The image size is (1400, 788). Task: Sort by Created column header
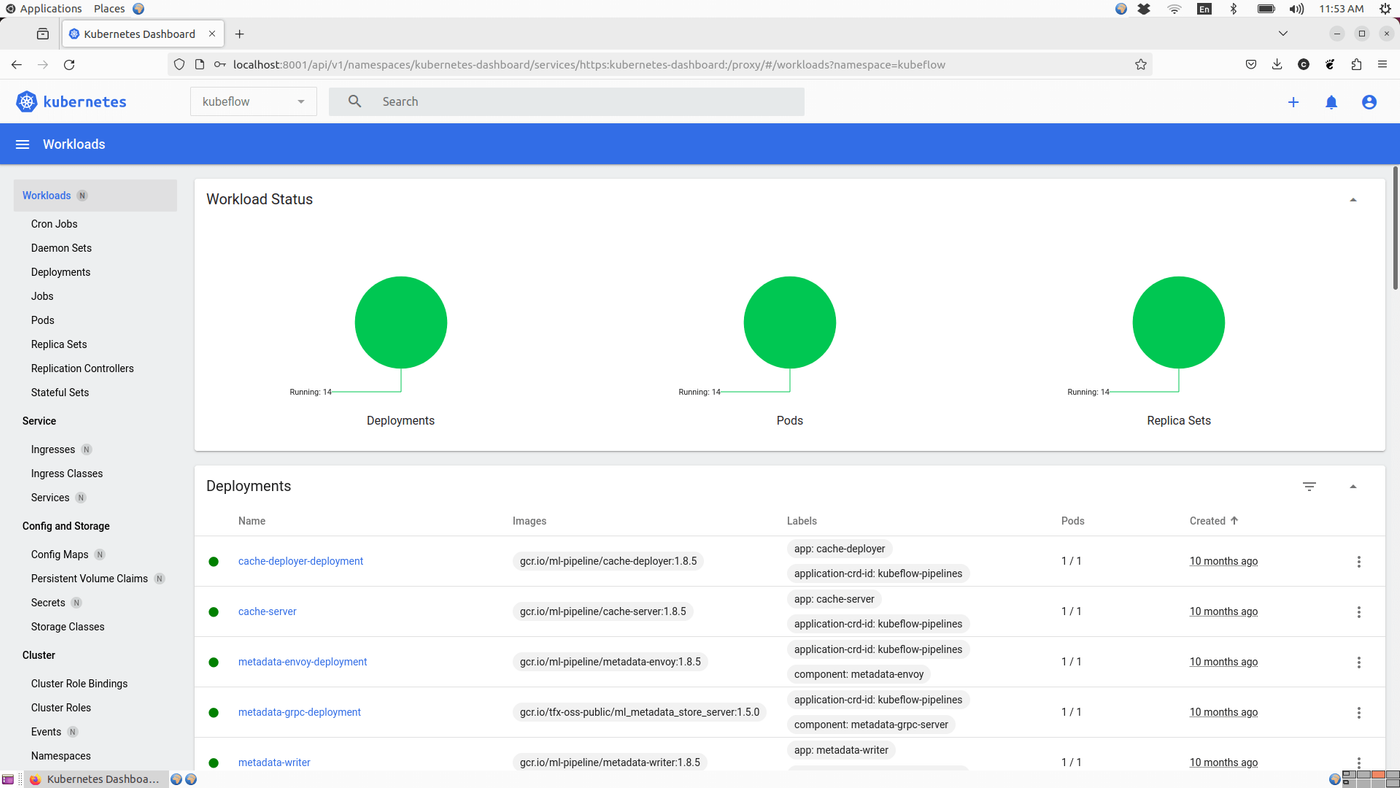click(x=1213, y=521)
